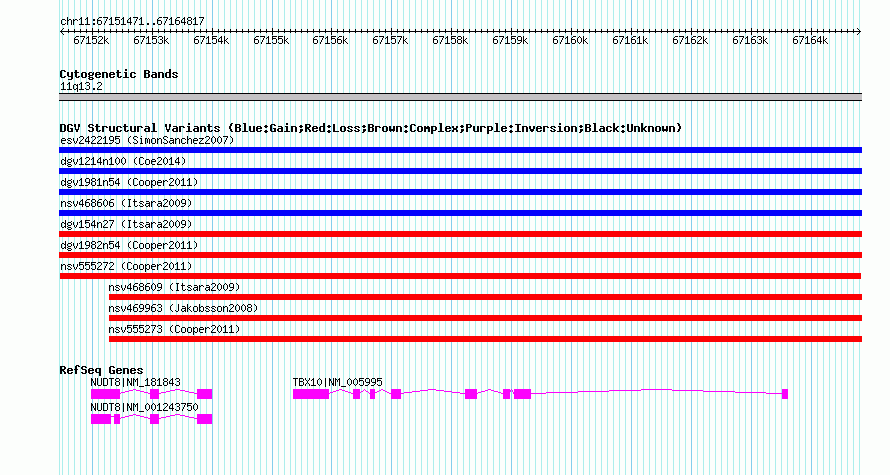This screenshot has width=890, height=475.
Task: Select the red bar under dgv1982n54
Action: [460, 255]
